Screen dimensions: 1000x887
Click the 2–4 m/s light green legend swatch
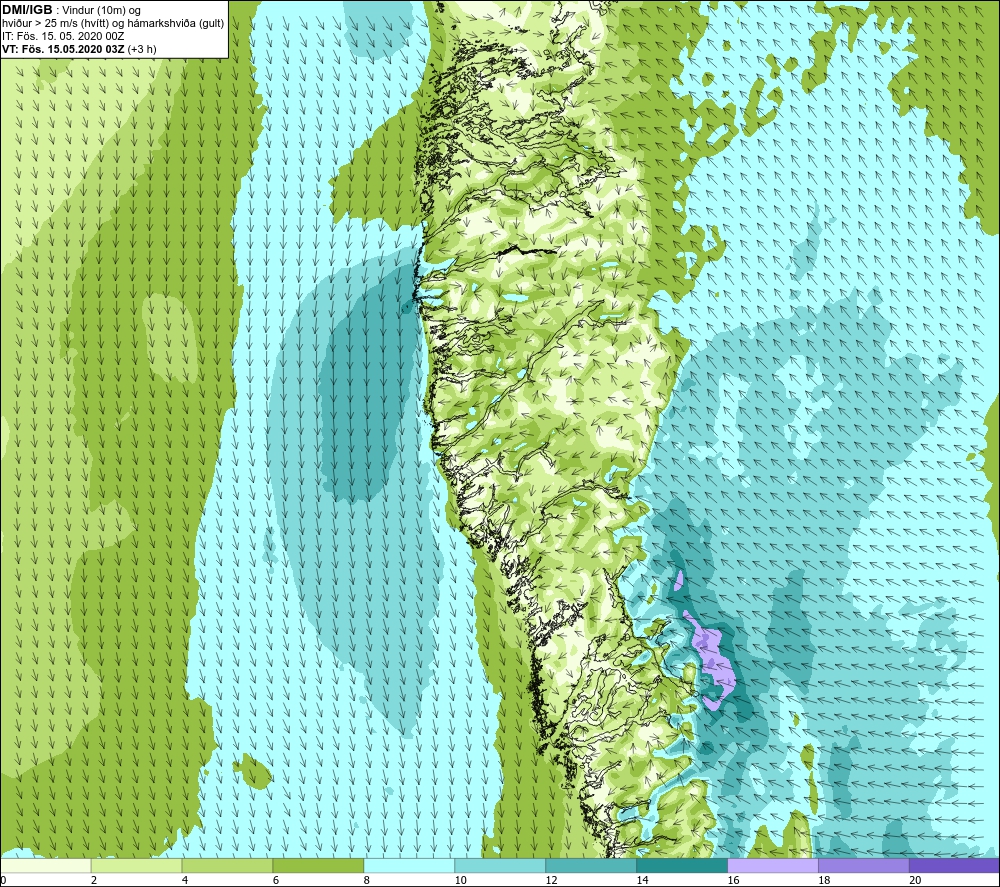(x=136, y=866)
